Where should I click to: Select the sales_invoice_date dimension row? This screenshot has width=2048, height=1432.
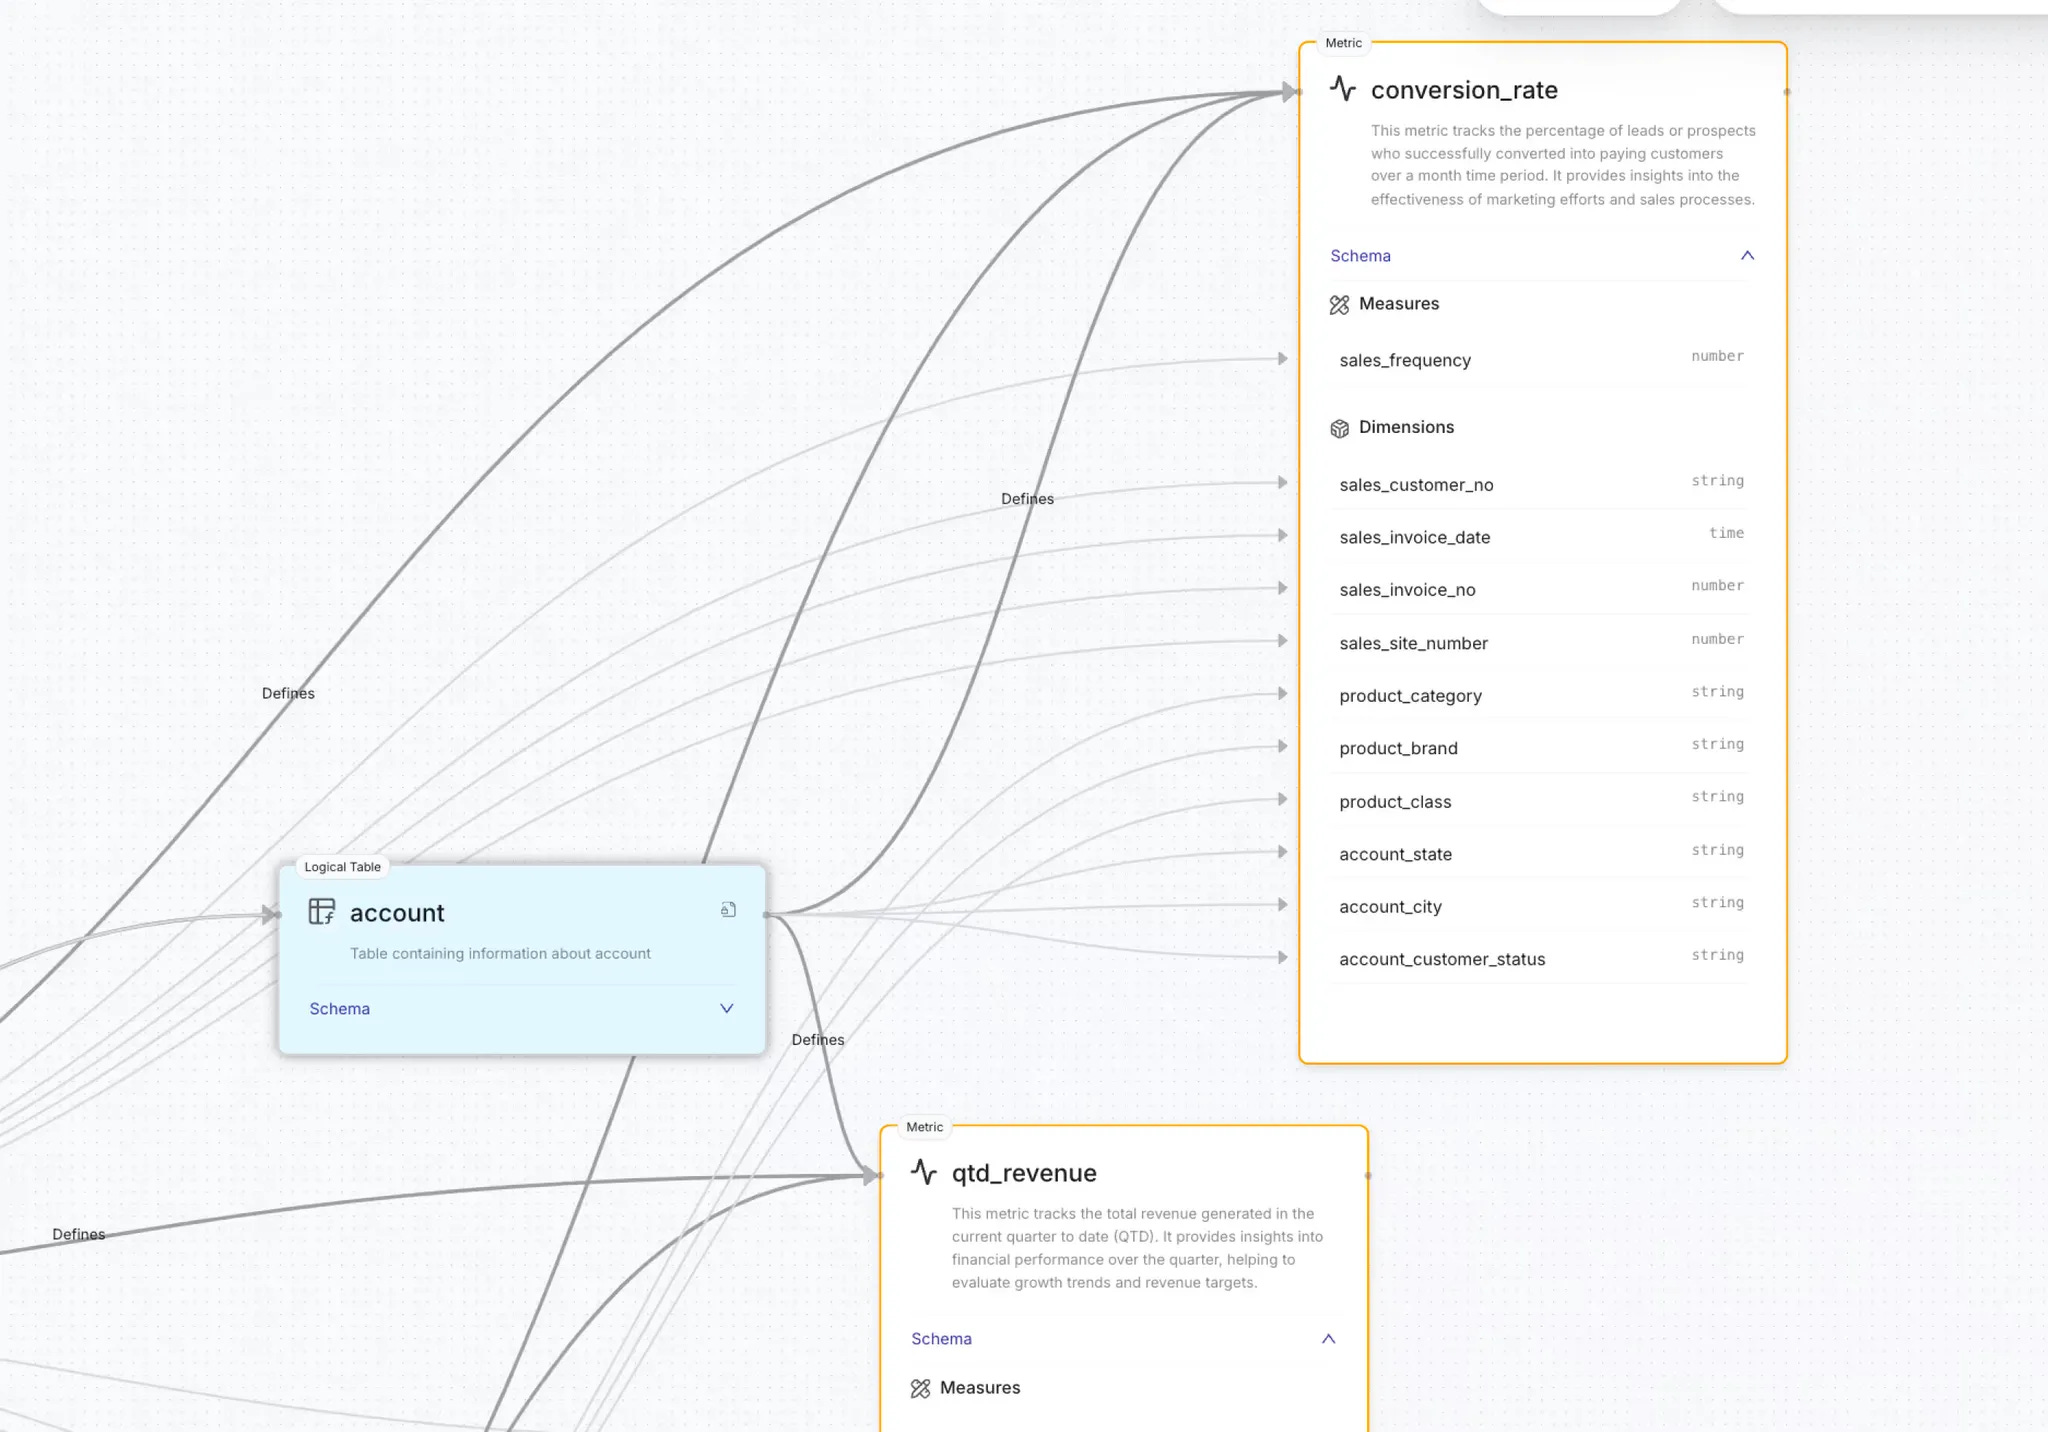tap(1541, 537)
